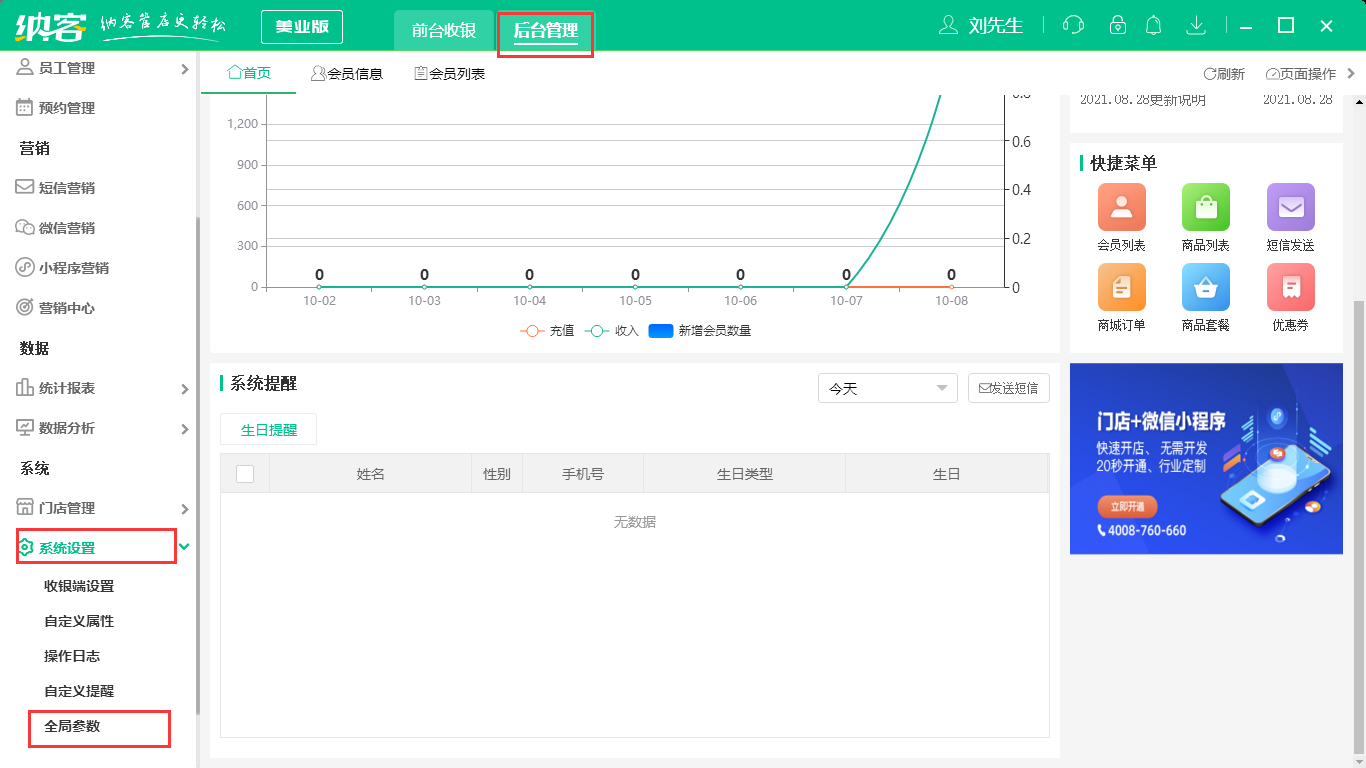Viewport: 1366px width, 768px height.
Task: Expand the 统计报表 sidebar menu
Action: point(100,388)
